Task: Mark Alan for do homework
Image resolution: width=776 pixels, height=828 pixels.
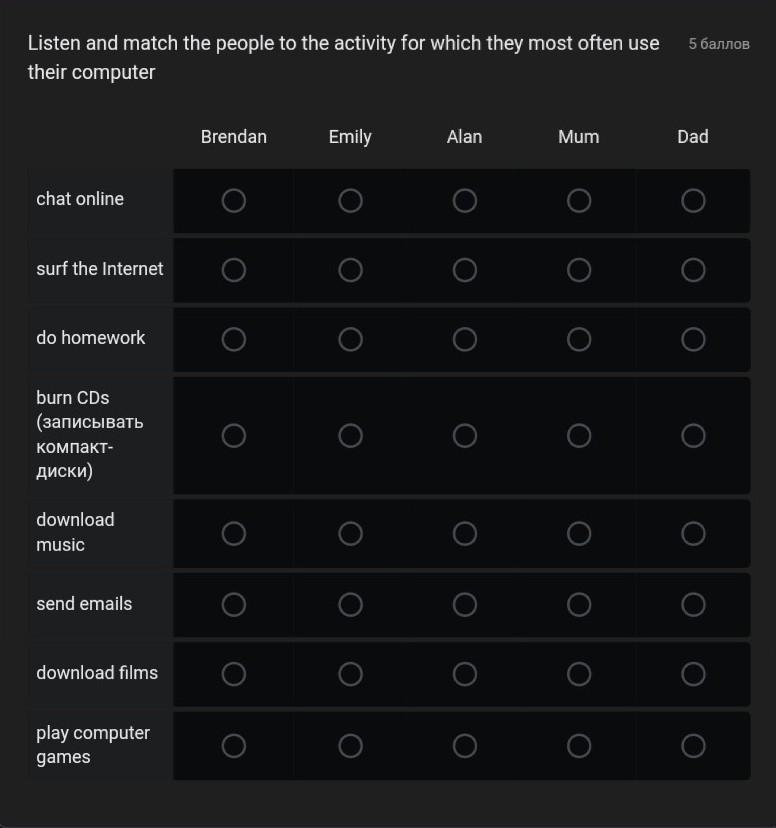Action: [x=464, y=340]
